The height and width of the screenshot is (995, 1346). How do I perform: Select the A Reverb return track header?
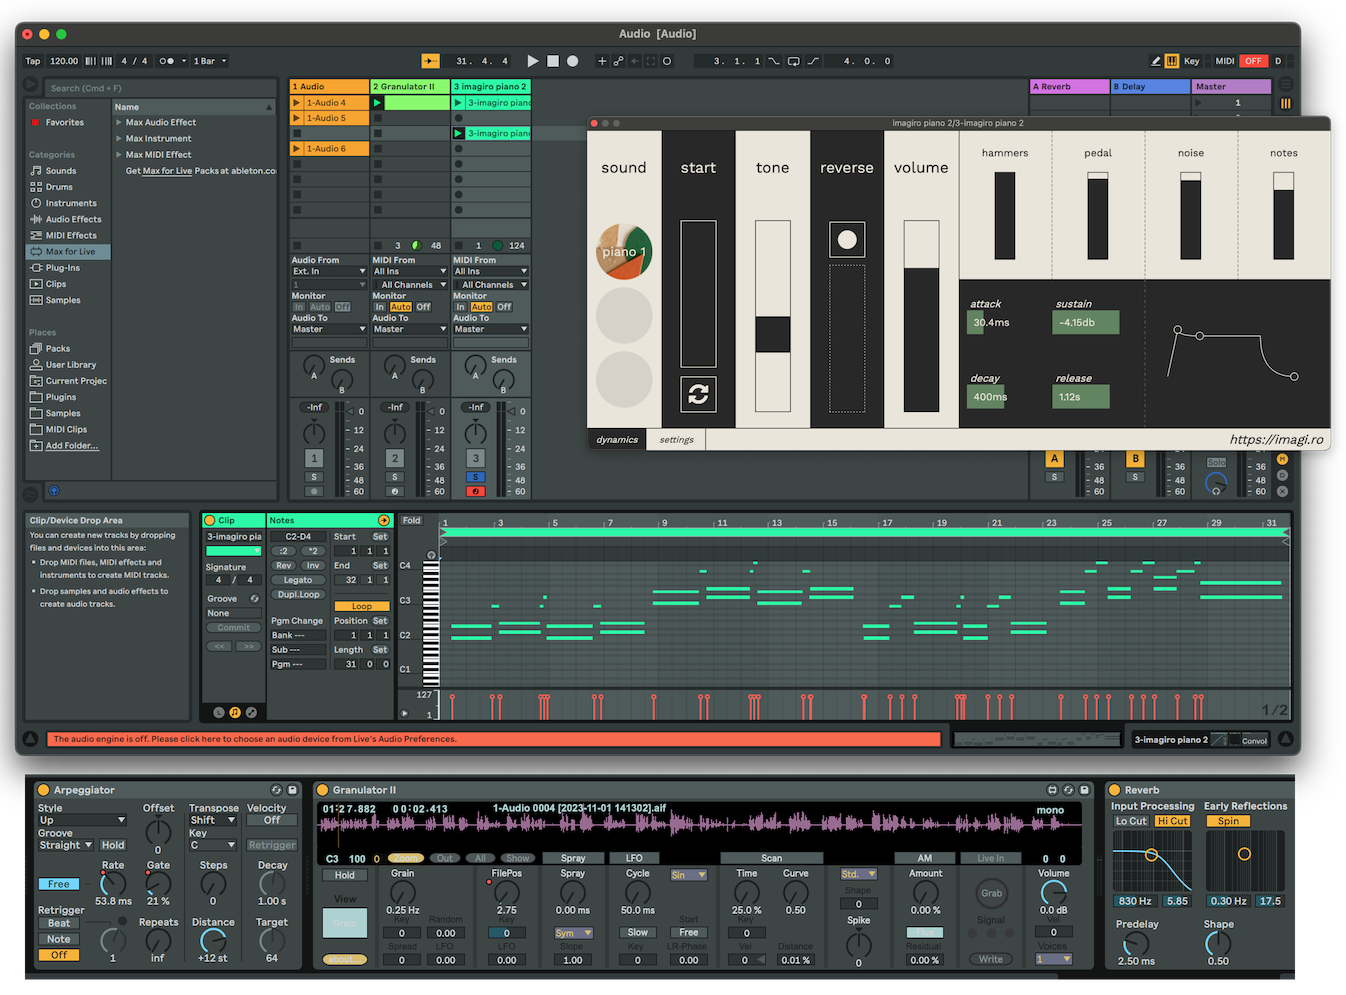[1070, 87]
